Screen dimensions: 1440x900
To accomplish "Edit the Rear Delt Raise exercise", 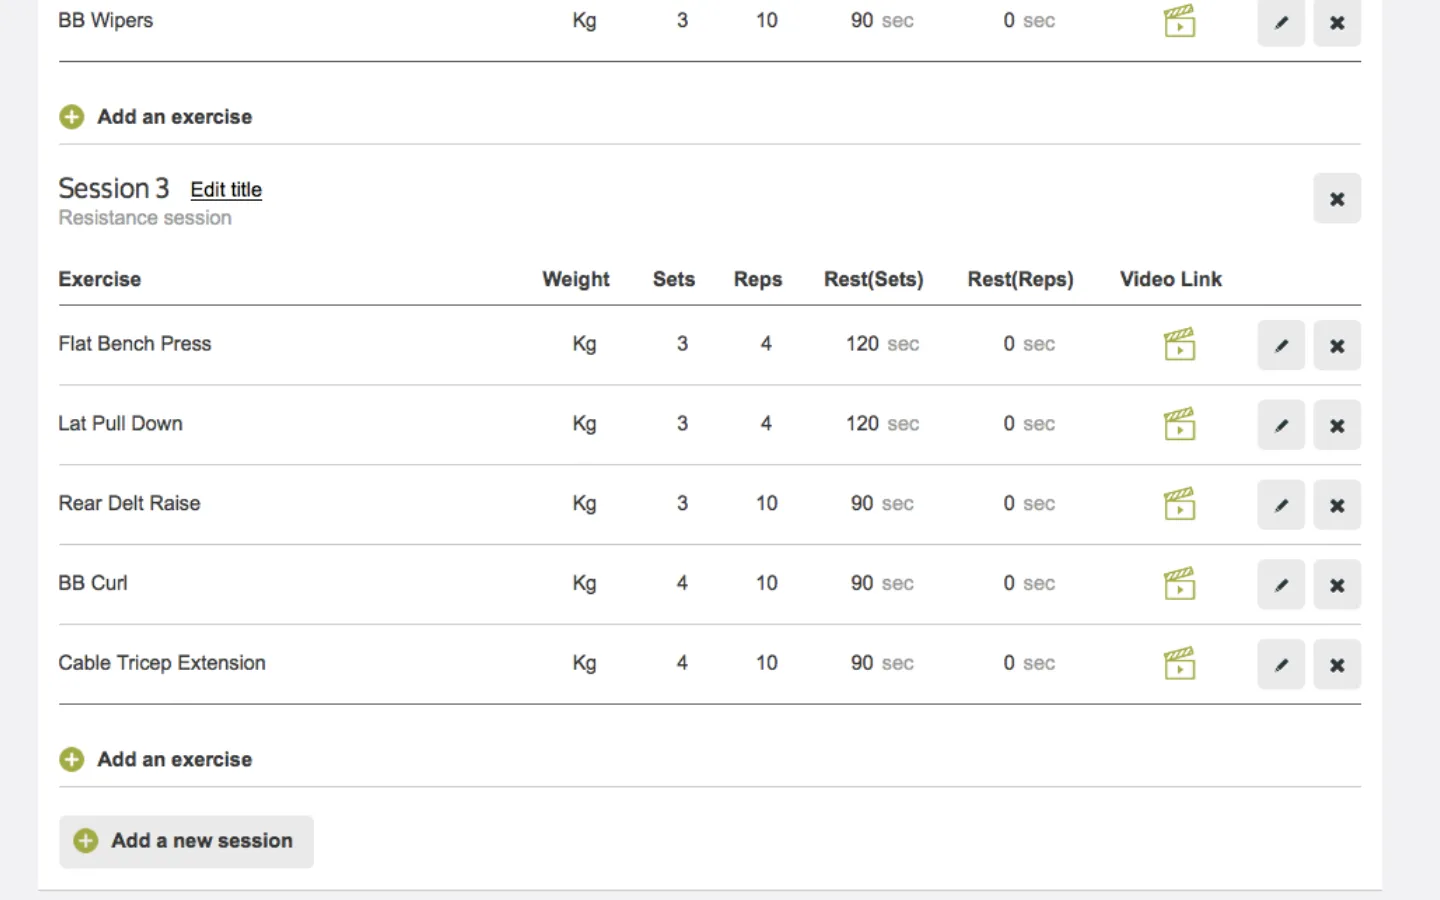I will (1281, 505).
